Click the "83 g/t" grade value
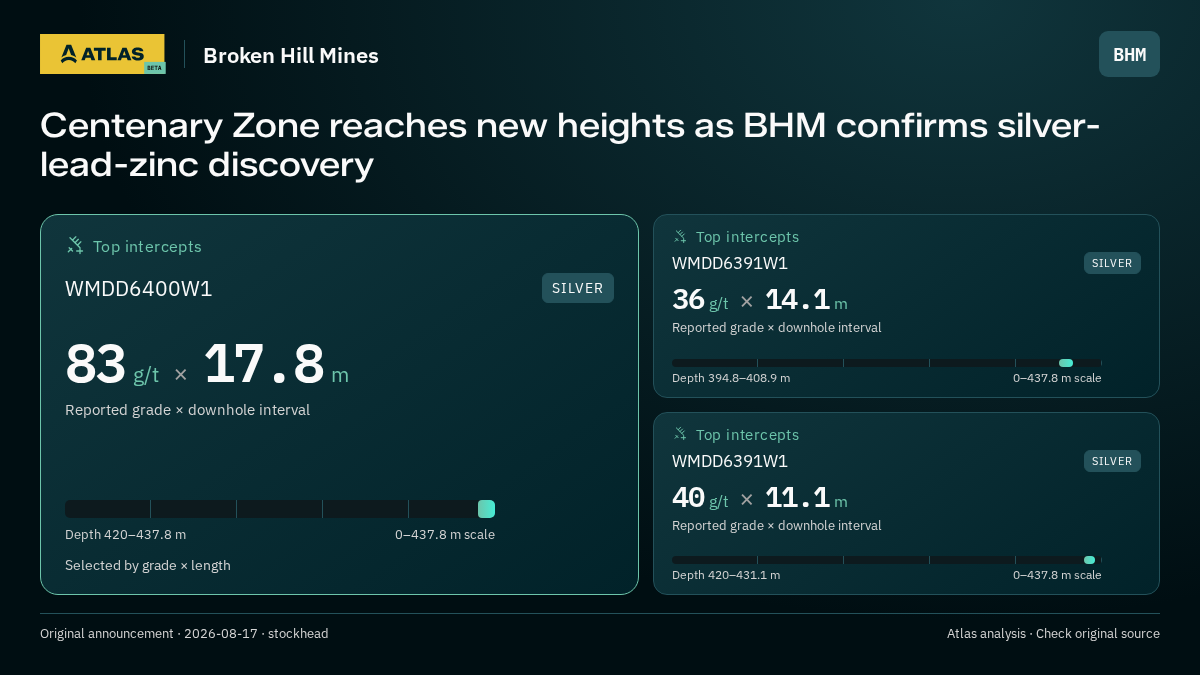 pyautogui.click(x=112, y=365)
